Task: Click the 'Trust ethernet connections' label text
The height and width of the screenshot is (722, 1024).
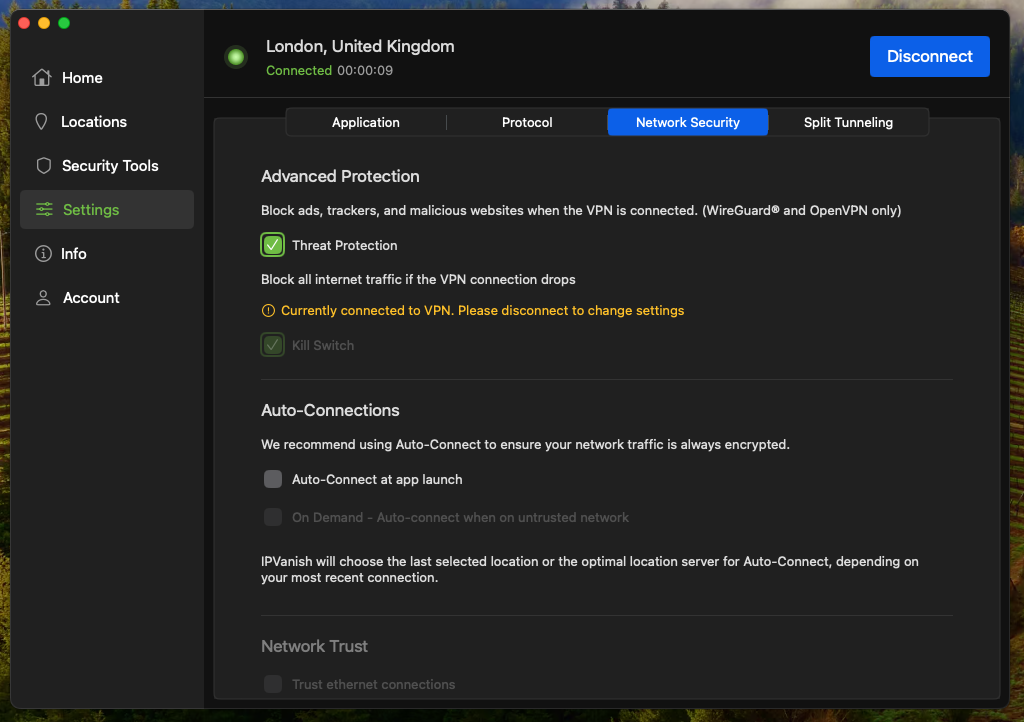Action: [x=374, y=684]
